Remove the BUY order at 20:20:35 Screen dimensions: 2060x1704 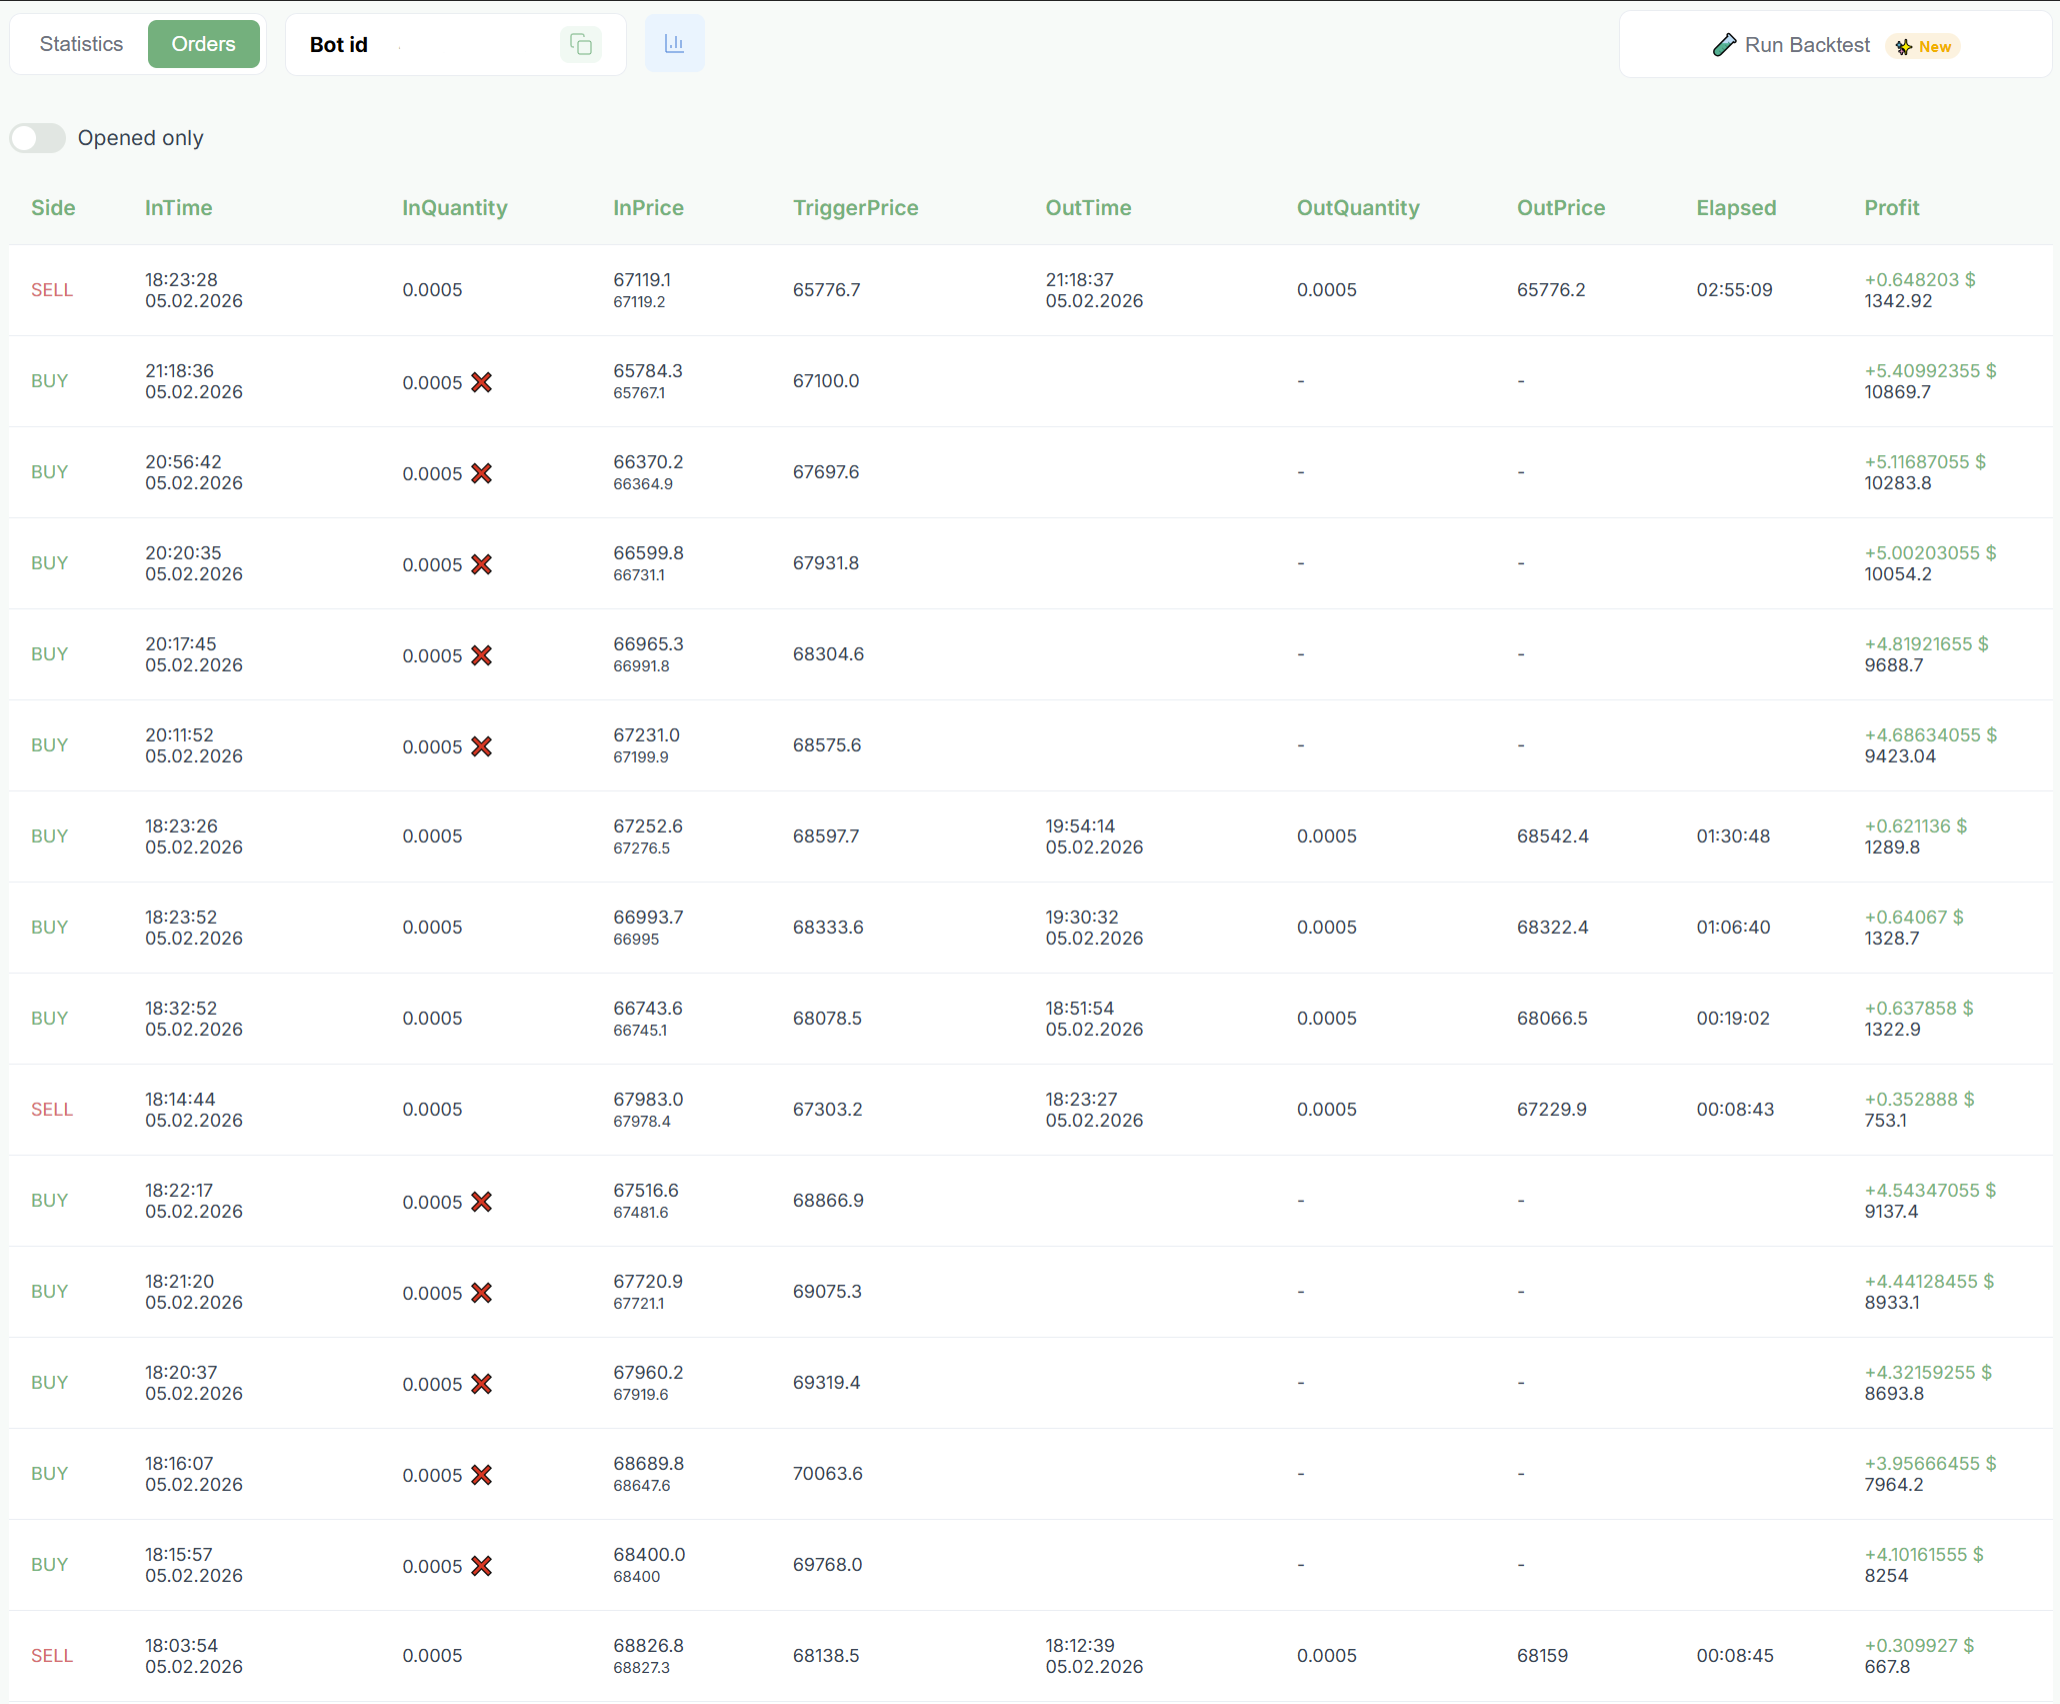pos(481,564)
